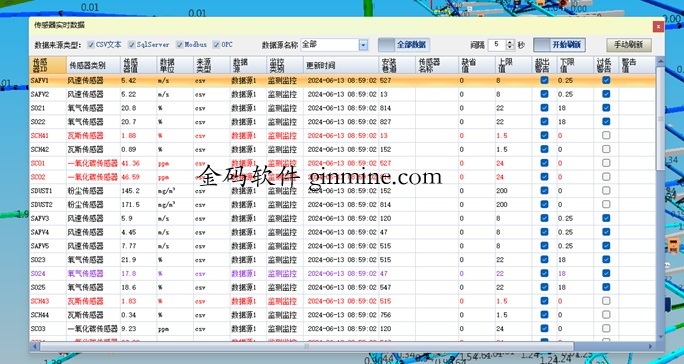Image resolution: width=684 pixels, height=364 pixels.
Task: Uncheck 过低警告 for row SO24
Action: (606, 273)
